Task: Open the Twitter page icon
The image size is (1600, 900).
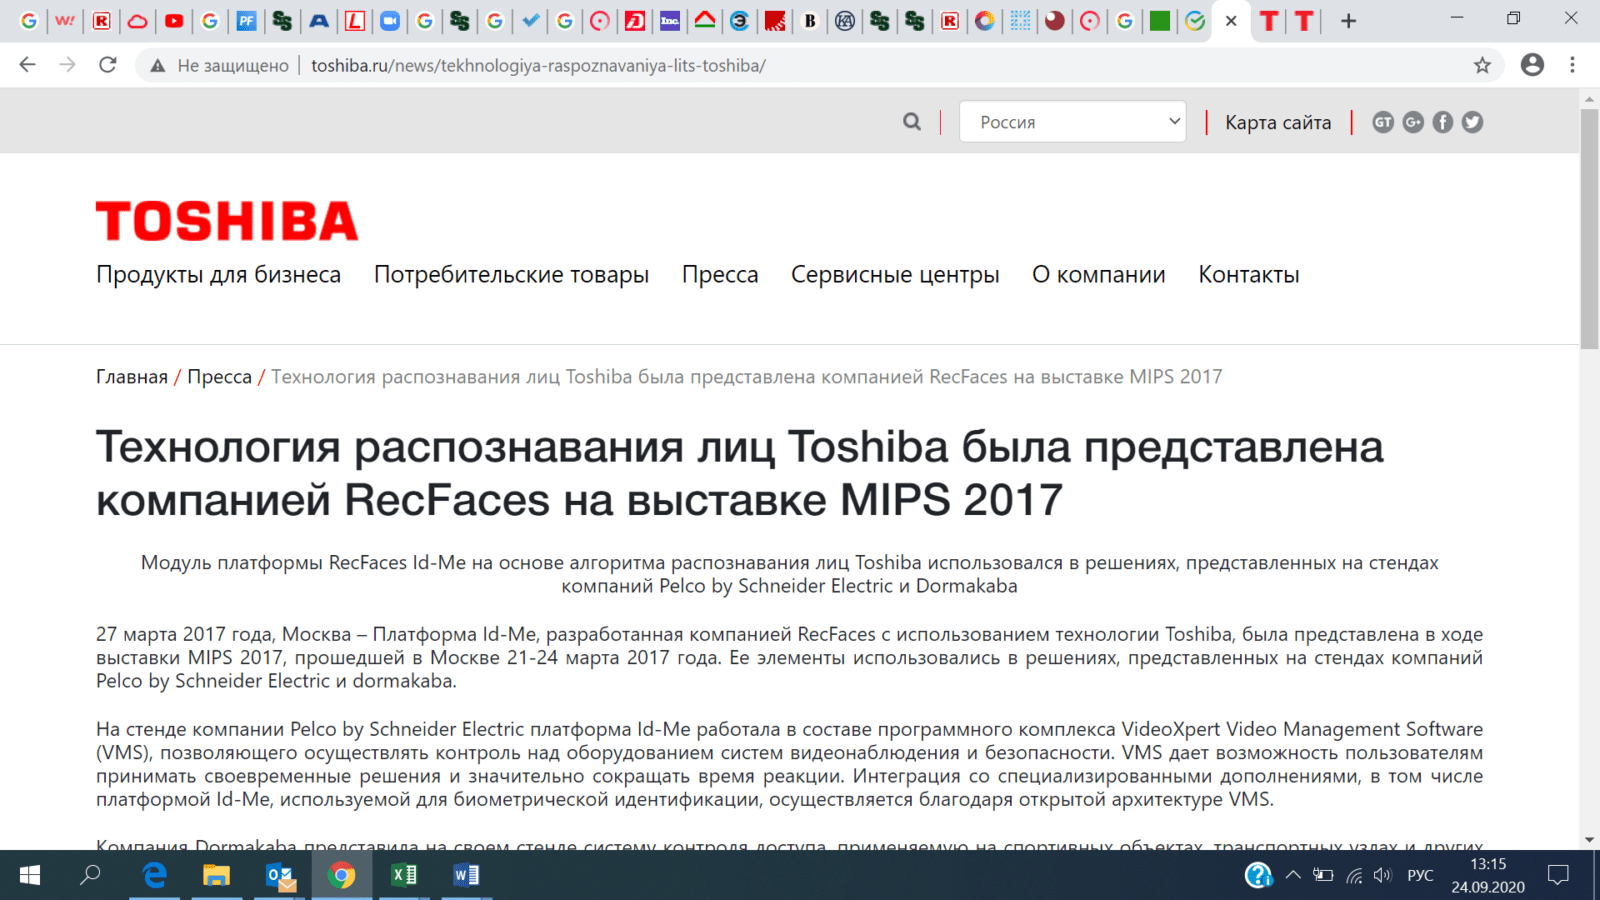Action: 1472,121
